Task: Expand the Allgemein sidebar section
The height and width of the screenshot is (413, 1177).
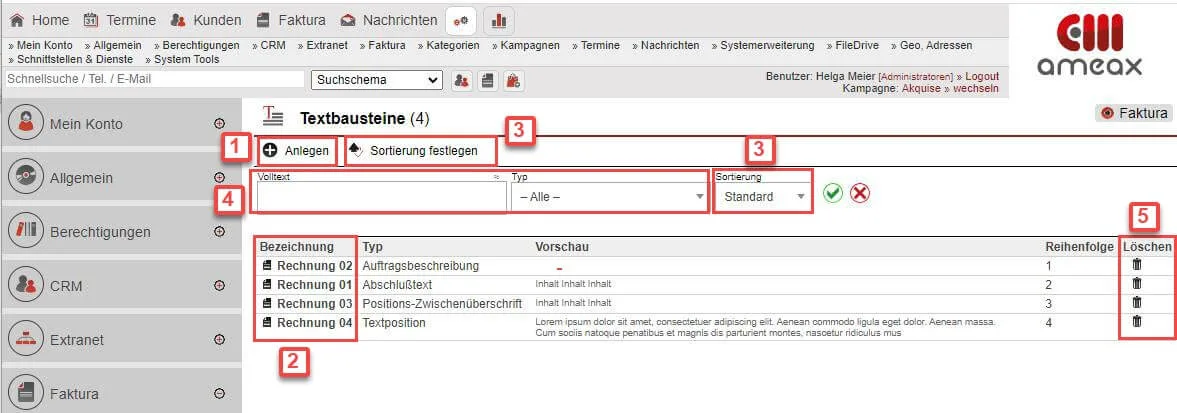Action: [219, 178]
